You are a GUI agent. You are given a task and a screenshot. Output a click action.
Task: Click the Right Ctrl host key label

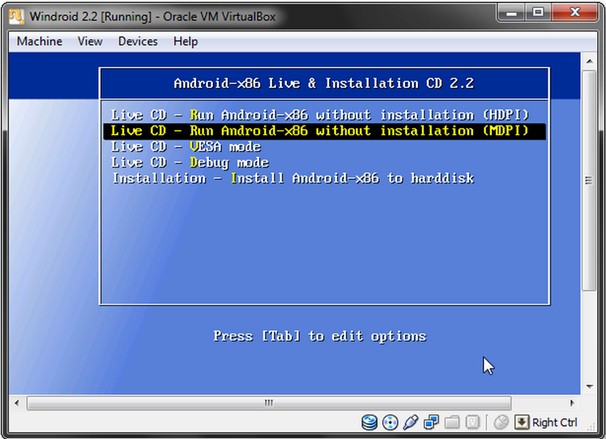(555, 422)
